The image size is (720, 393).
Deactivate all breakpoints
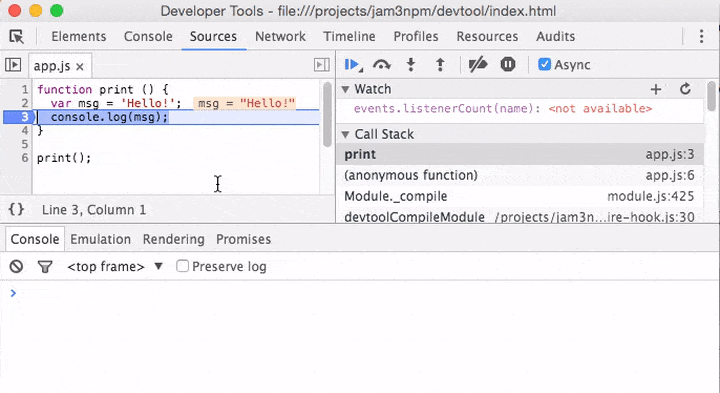click(478, 65)
